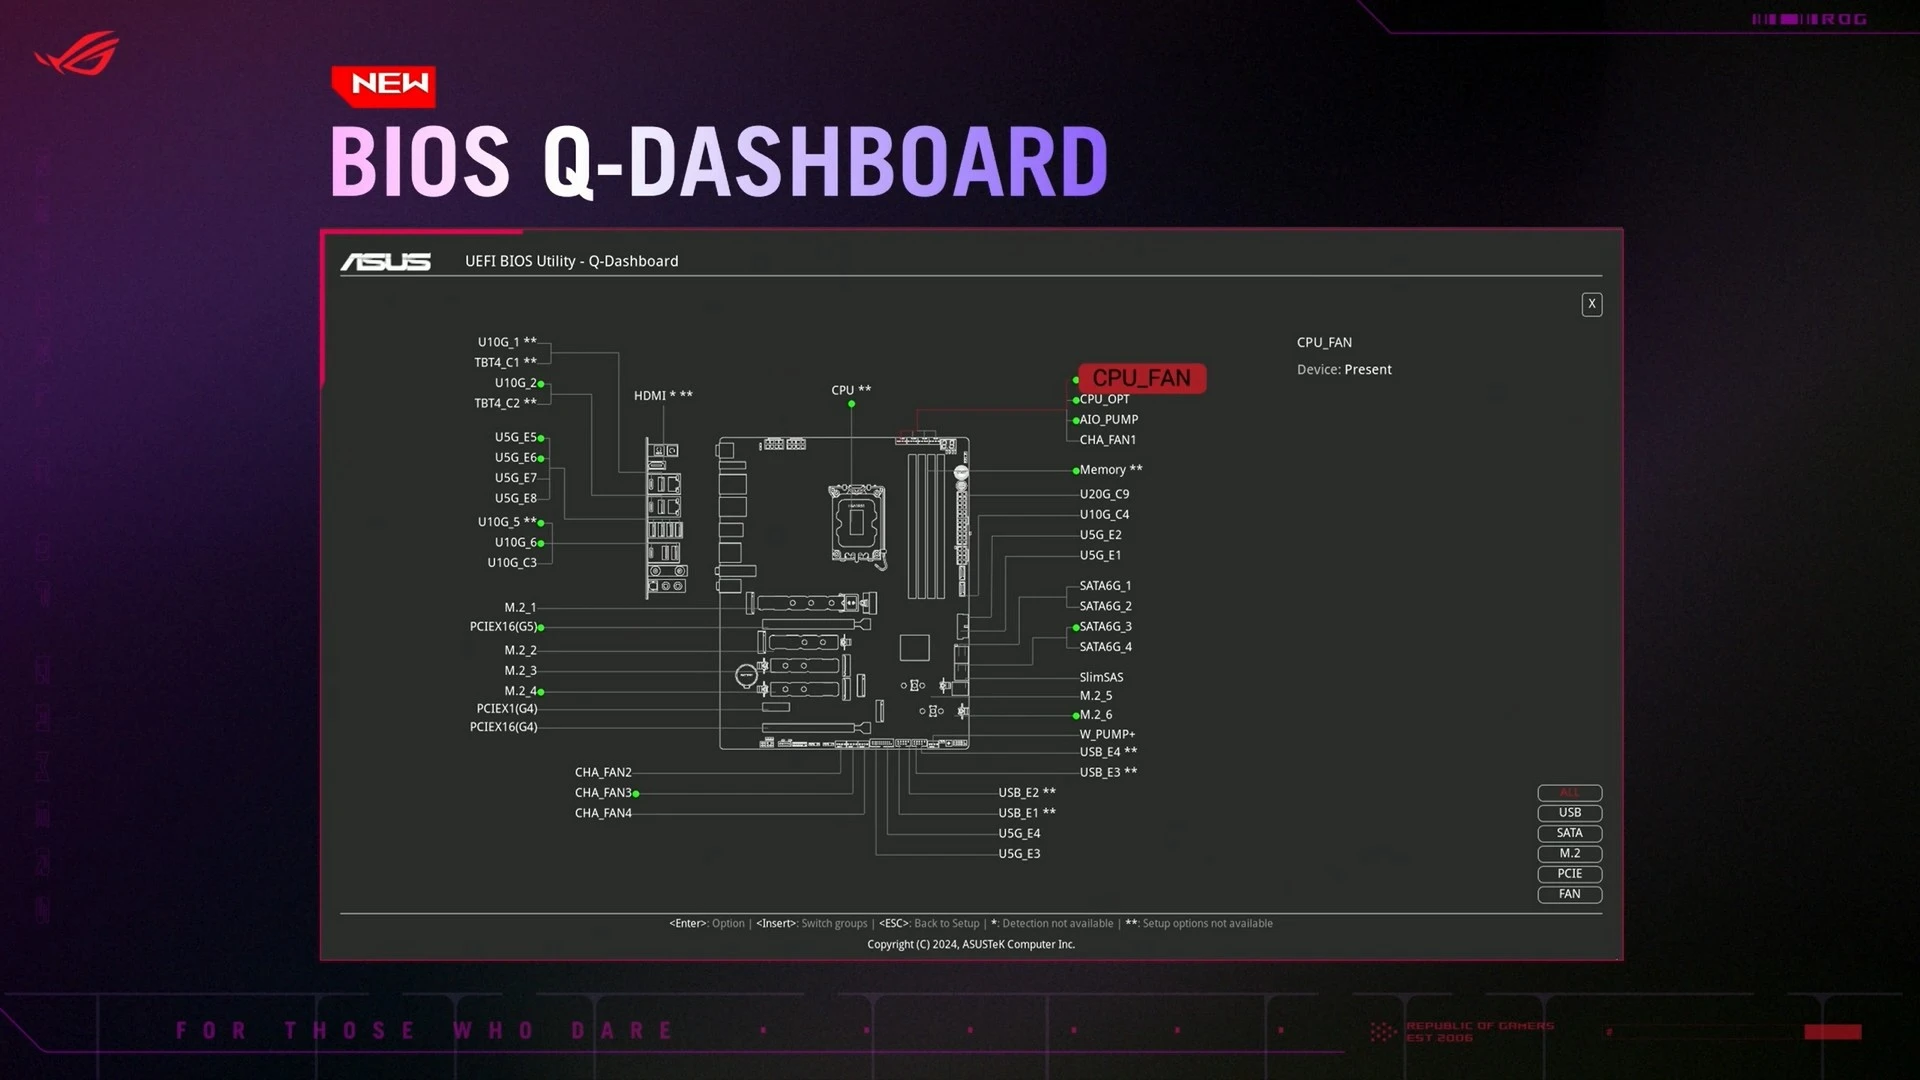Switch to the USB filter group
The image size is (1920, 1080).
pyautogui.click(x=1569, y=813)
